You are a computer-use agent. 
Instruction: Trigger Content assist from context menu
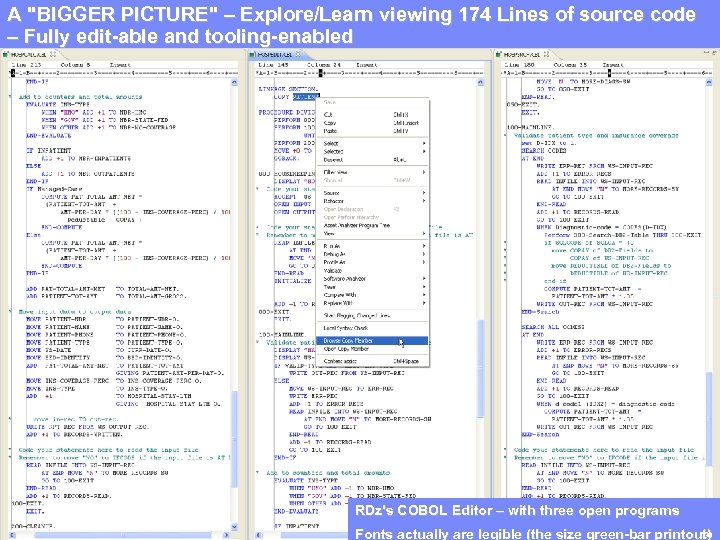[372, 361]
